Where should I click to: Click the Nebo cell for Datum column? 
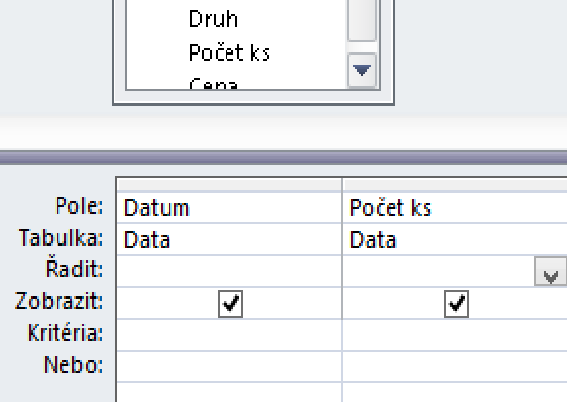click(x=229, y=366)
